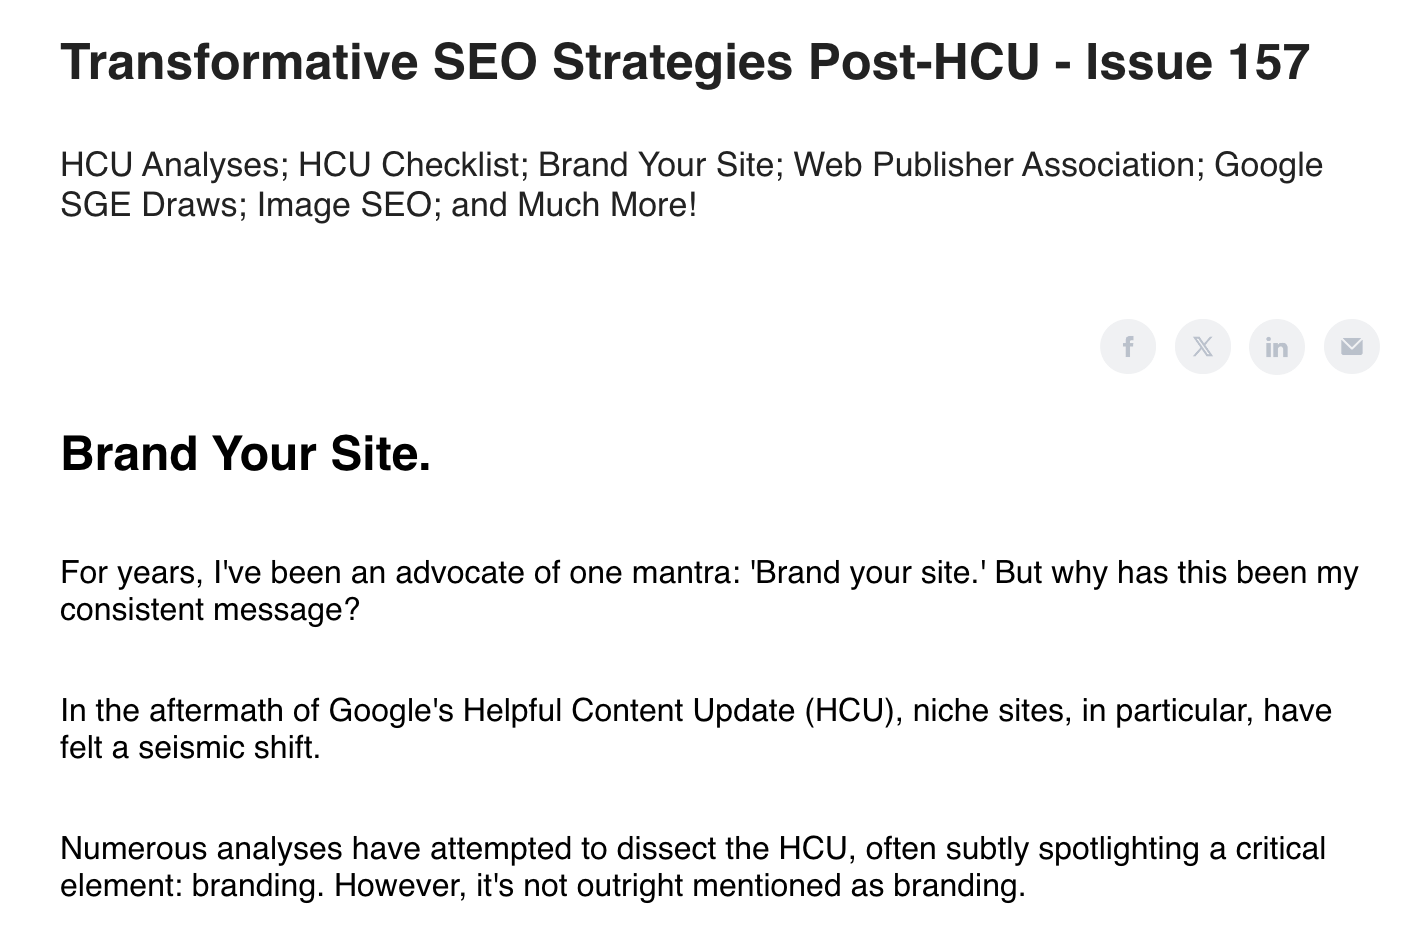Click the "Transformative SEO Strategies Post-HCU" title
Viewport: 1416px width, 944px height.
point(550,62)
